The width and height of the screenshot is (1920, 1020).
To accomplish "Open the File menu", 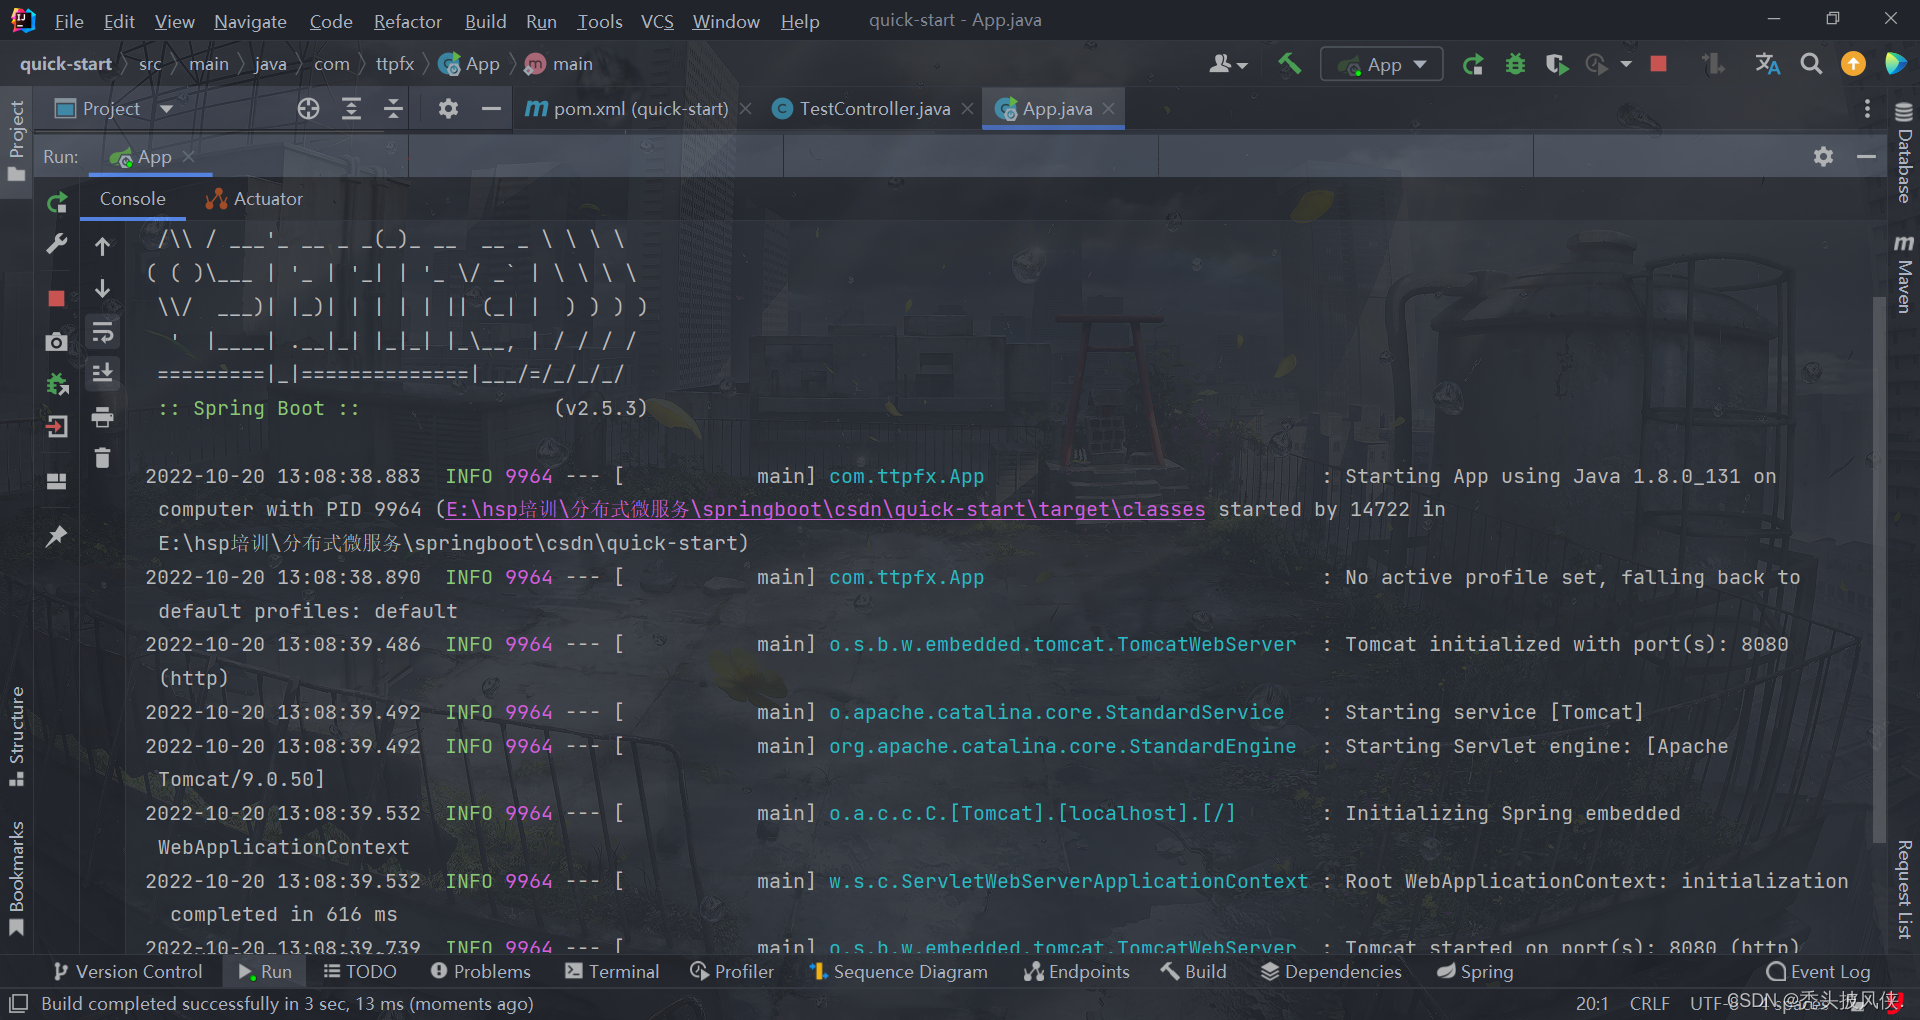I will click(x=69, y=21).
